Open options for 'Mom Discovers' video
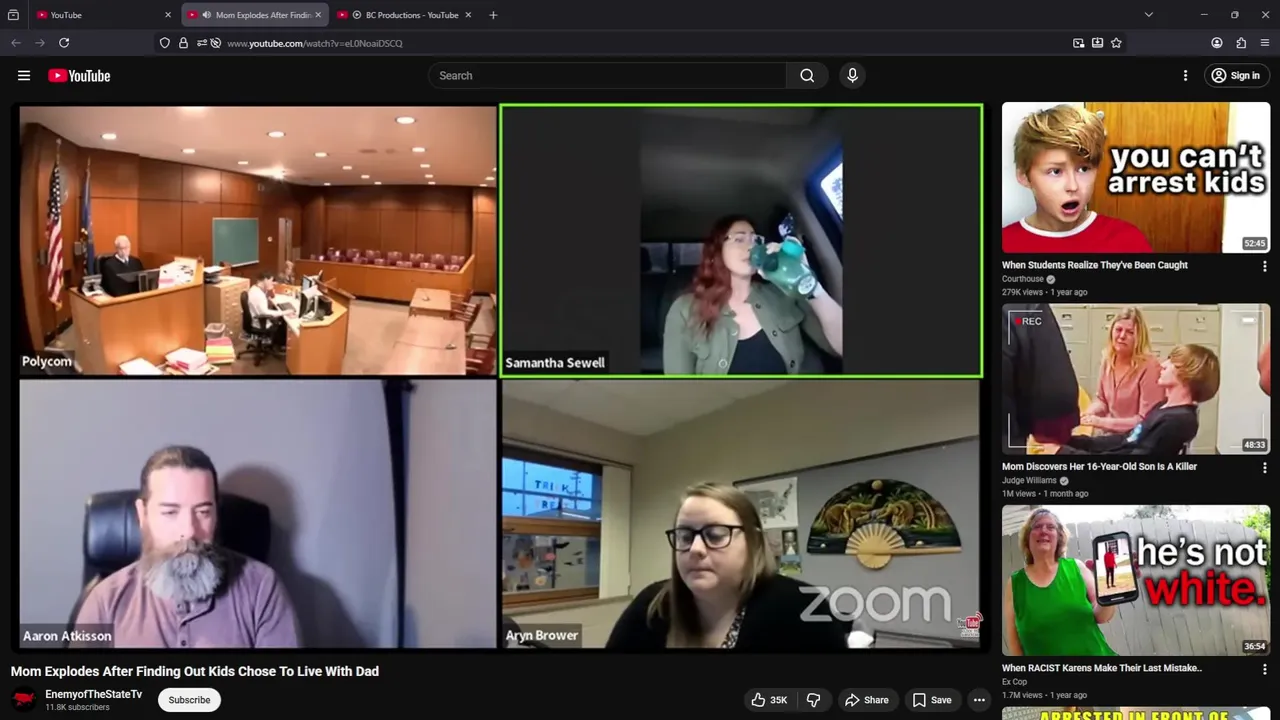This screenshot has width=1280, height=720. pyautogui.click(x=1264, y=467)
